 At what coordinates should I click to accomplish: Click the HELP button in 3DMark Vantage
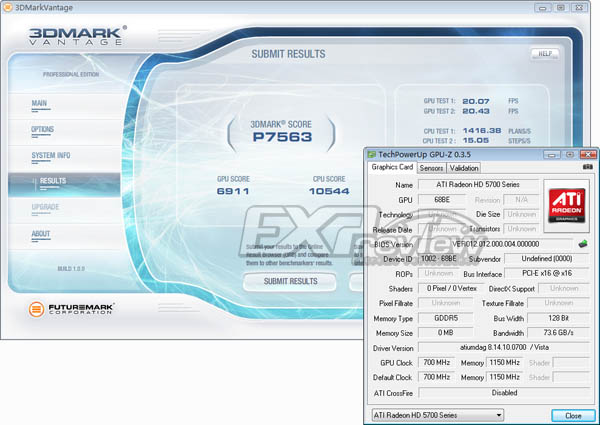545,54
